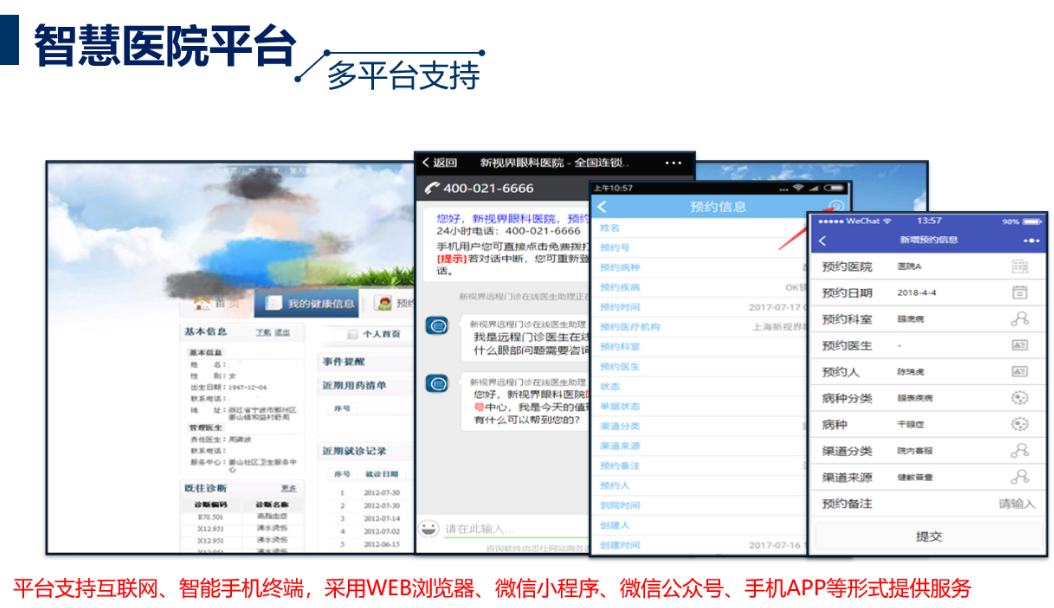This screenshot has height=608, width=1054.
Task: Click 预约医生 row in 预约信息 list
Action: pyautogui.click(x=699, y=367)
